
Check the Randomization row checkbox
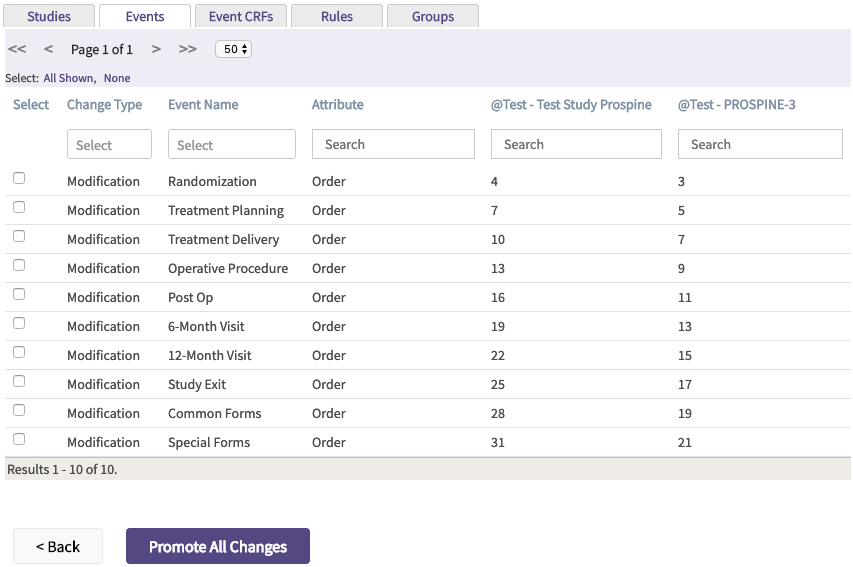[19, 178]
